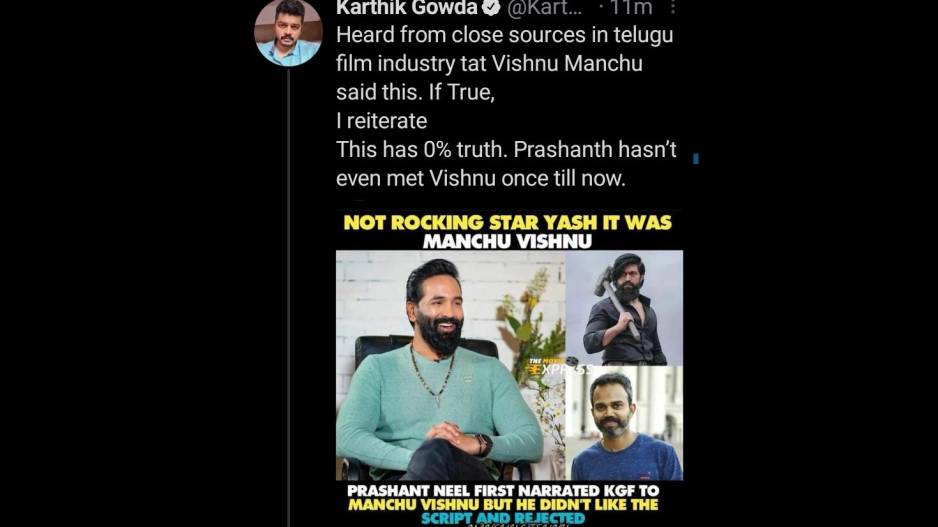Viewport: 938px width, 527px height.
Task: Click the vertical thread line below avatar
Action: [x=288, y=298]
